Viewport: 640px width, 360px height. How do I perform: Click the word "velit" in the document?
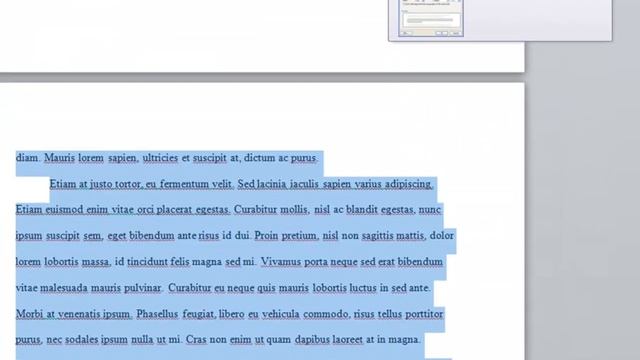click(222, 184)
